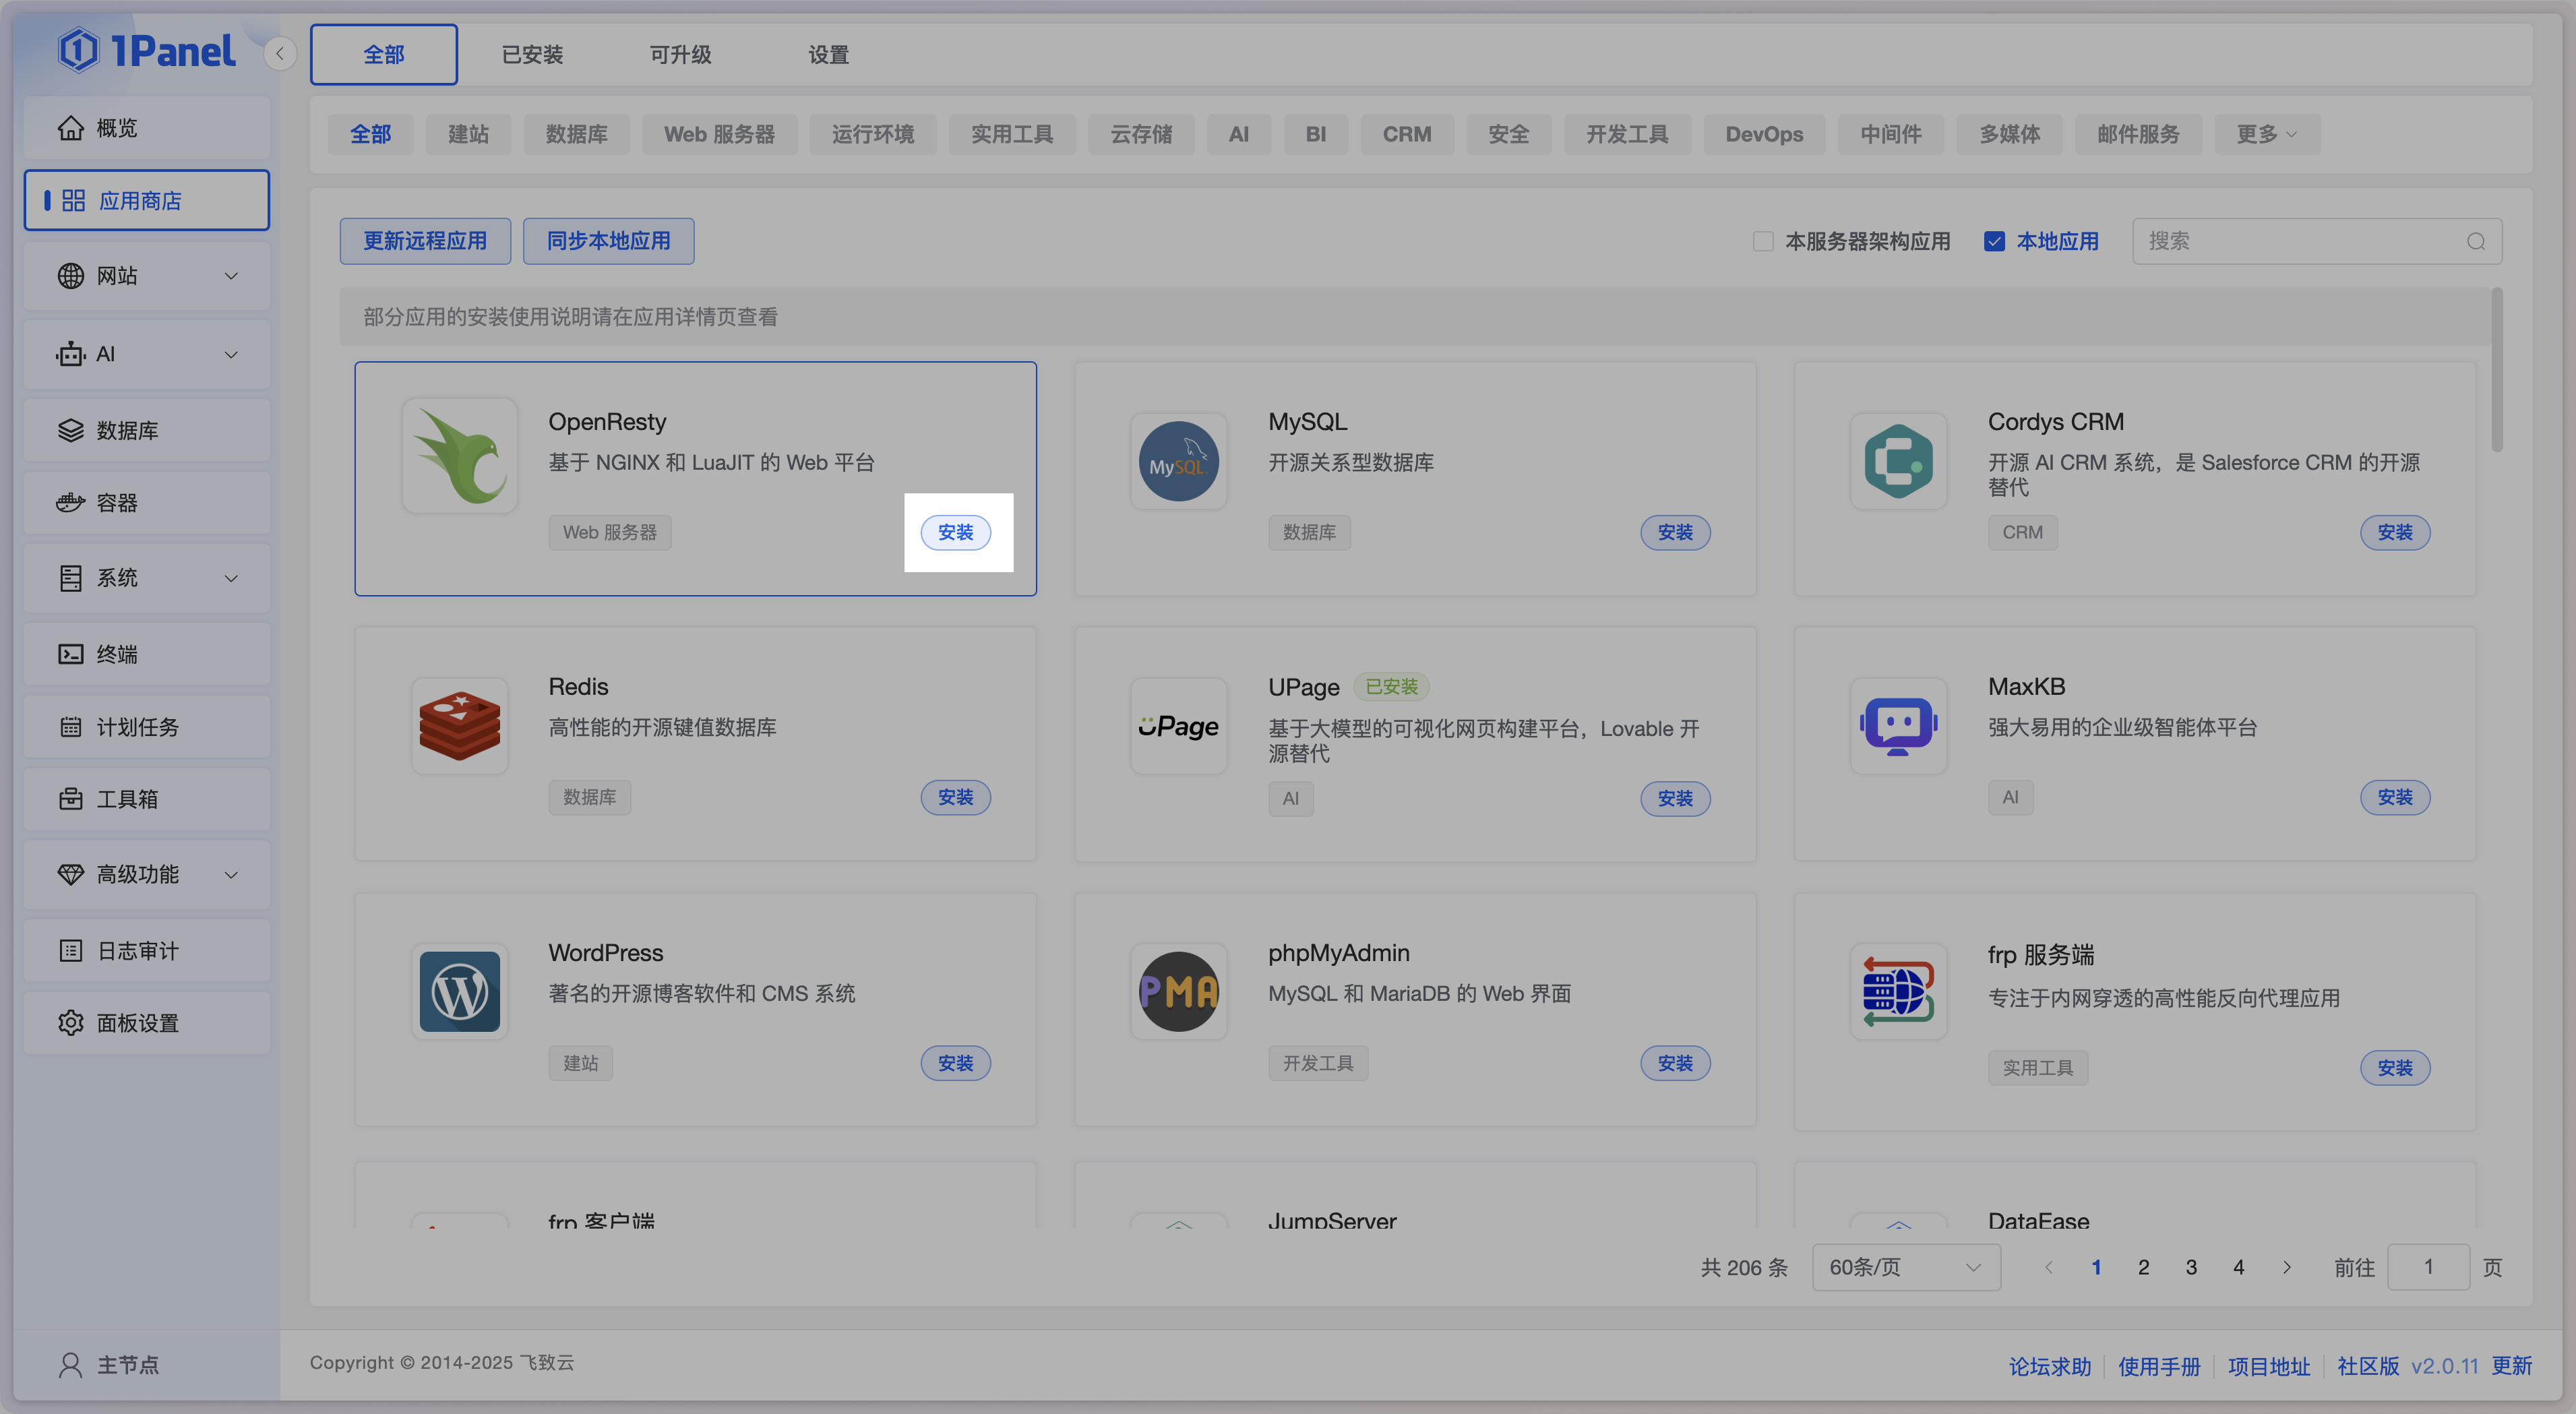
Task: Click the 搜索 search input field
Action: (2300, 241)
